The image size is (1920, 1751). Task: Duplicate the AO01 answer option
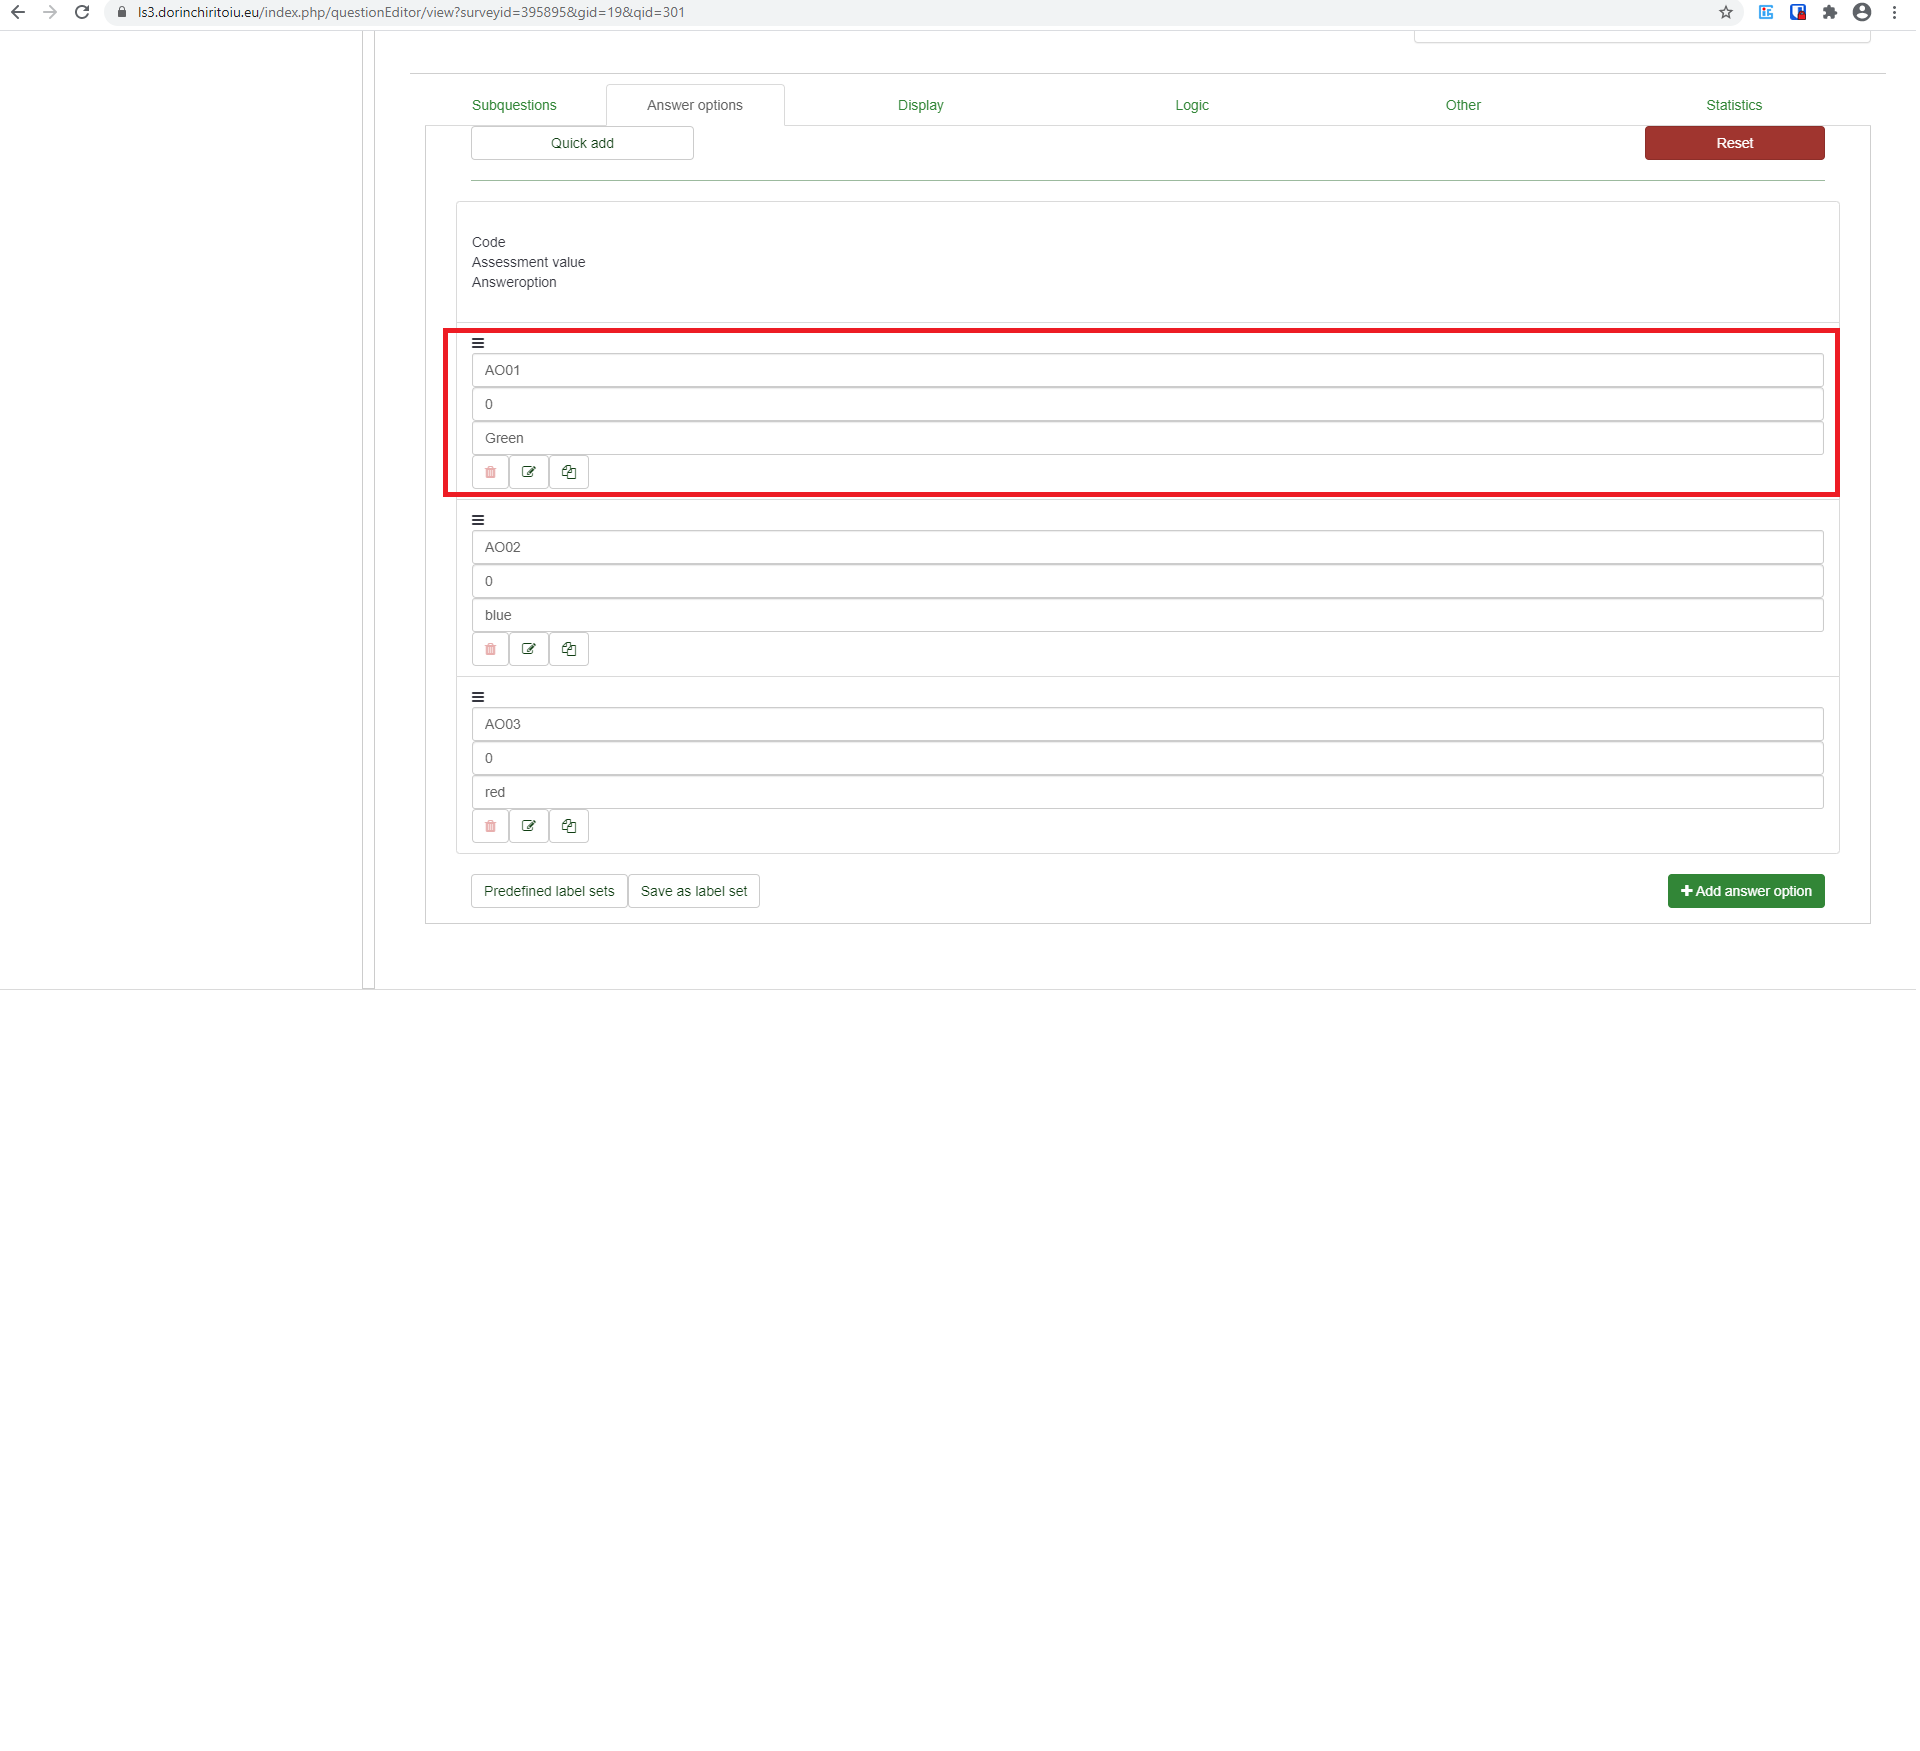569,472
